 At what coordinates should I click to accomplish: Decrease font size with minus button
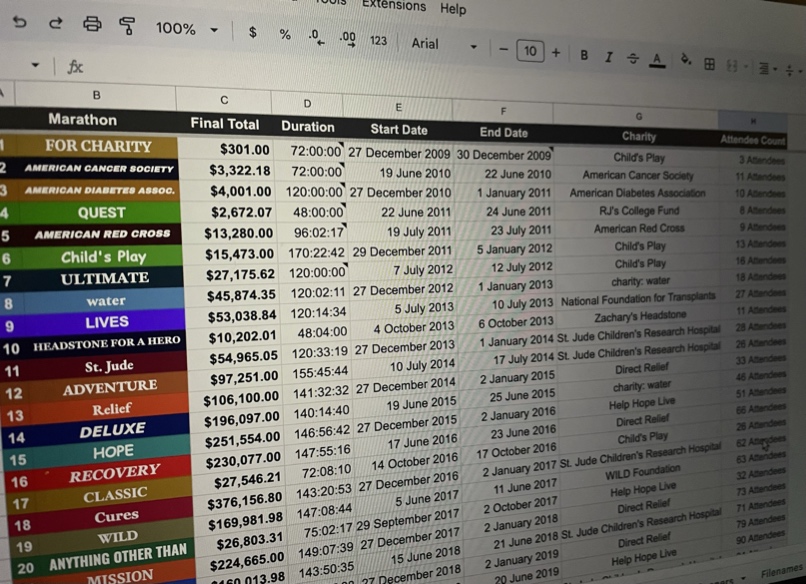point(504,49)
